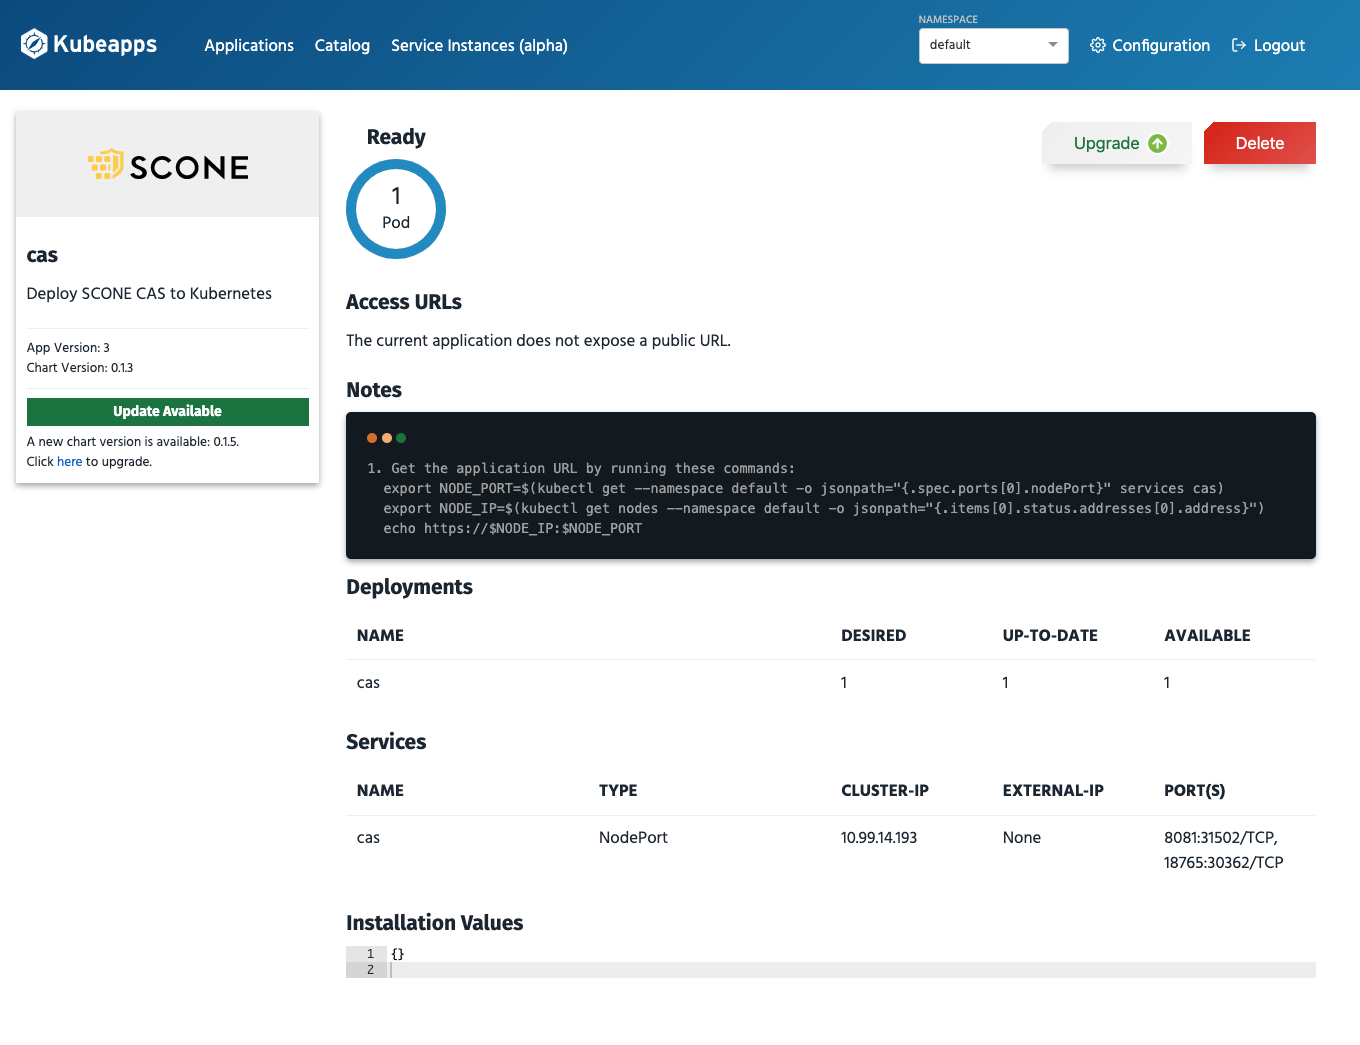
Task: Click the 'here' link to upgrade
Action: click(69, 461)
